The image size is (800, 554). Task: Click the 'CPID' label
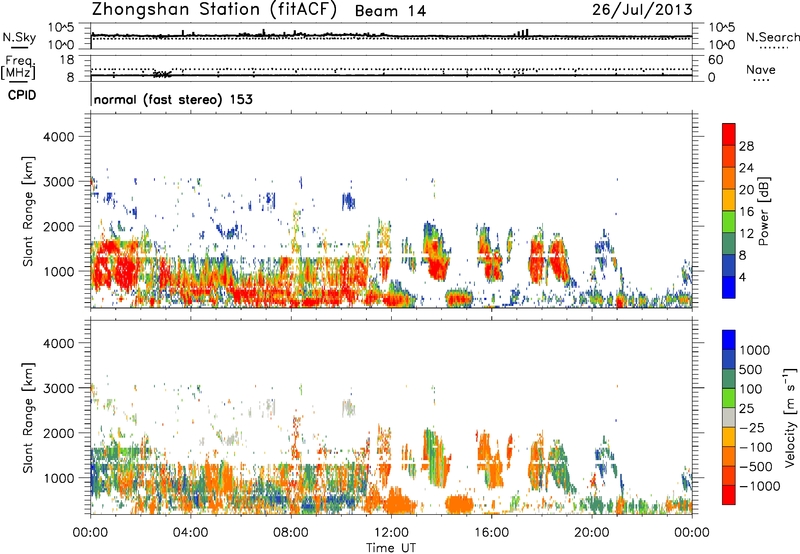click(22, 95)
